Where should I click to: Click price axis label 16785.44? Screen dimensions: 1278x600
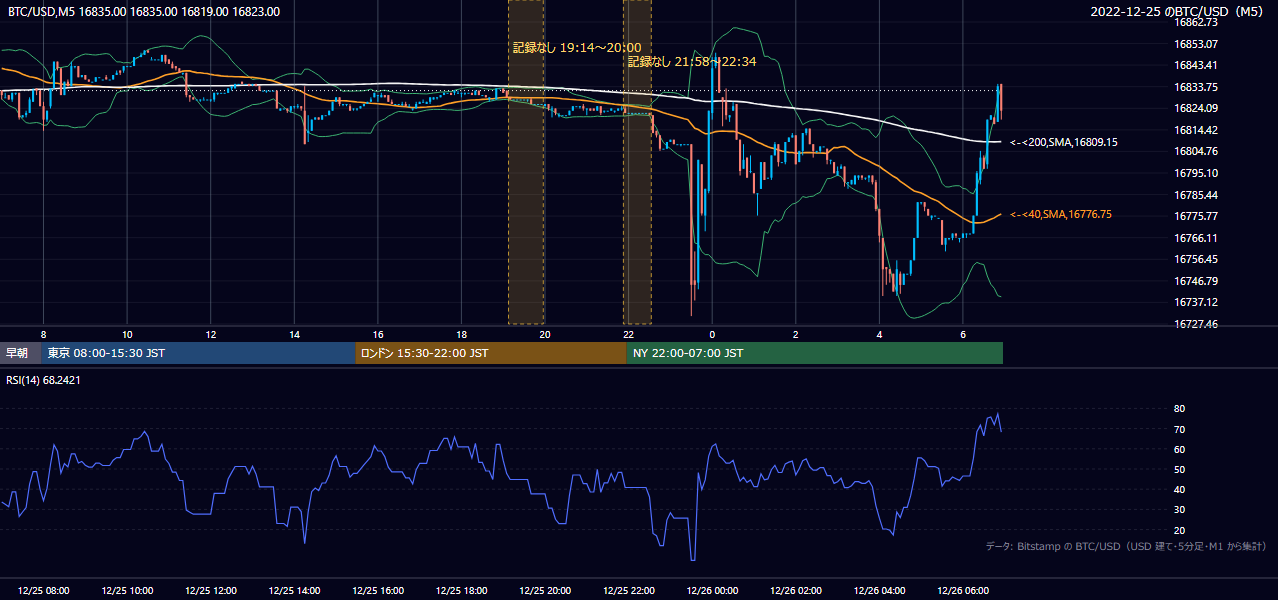pyautogui.click(x=1196, y=195)
